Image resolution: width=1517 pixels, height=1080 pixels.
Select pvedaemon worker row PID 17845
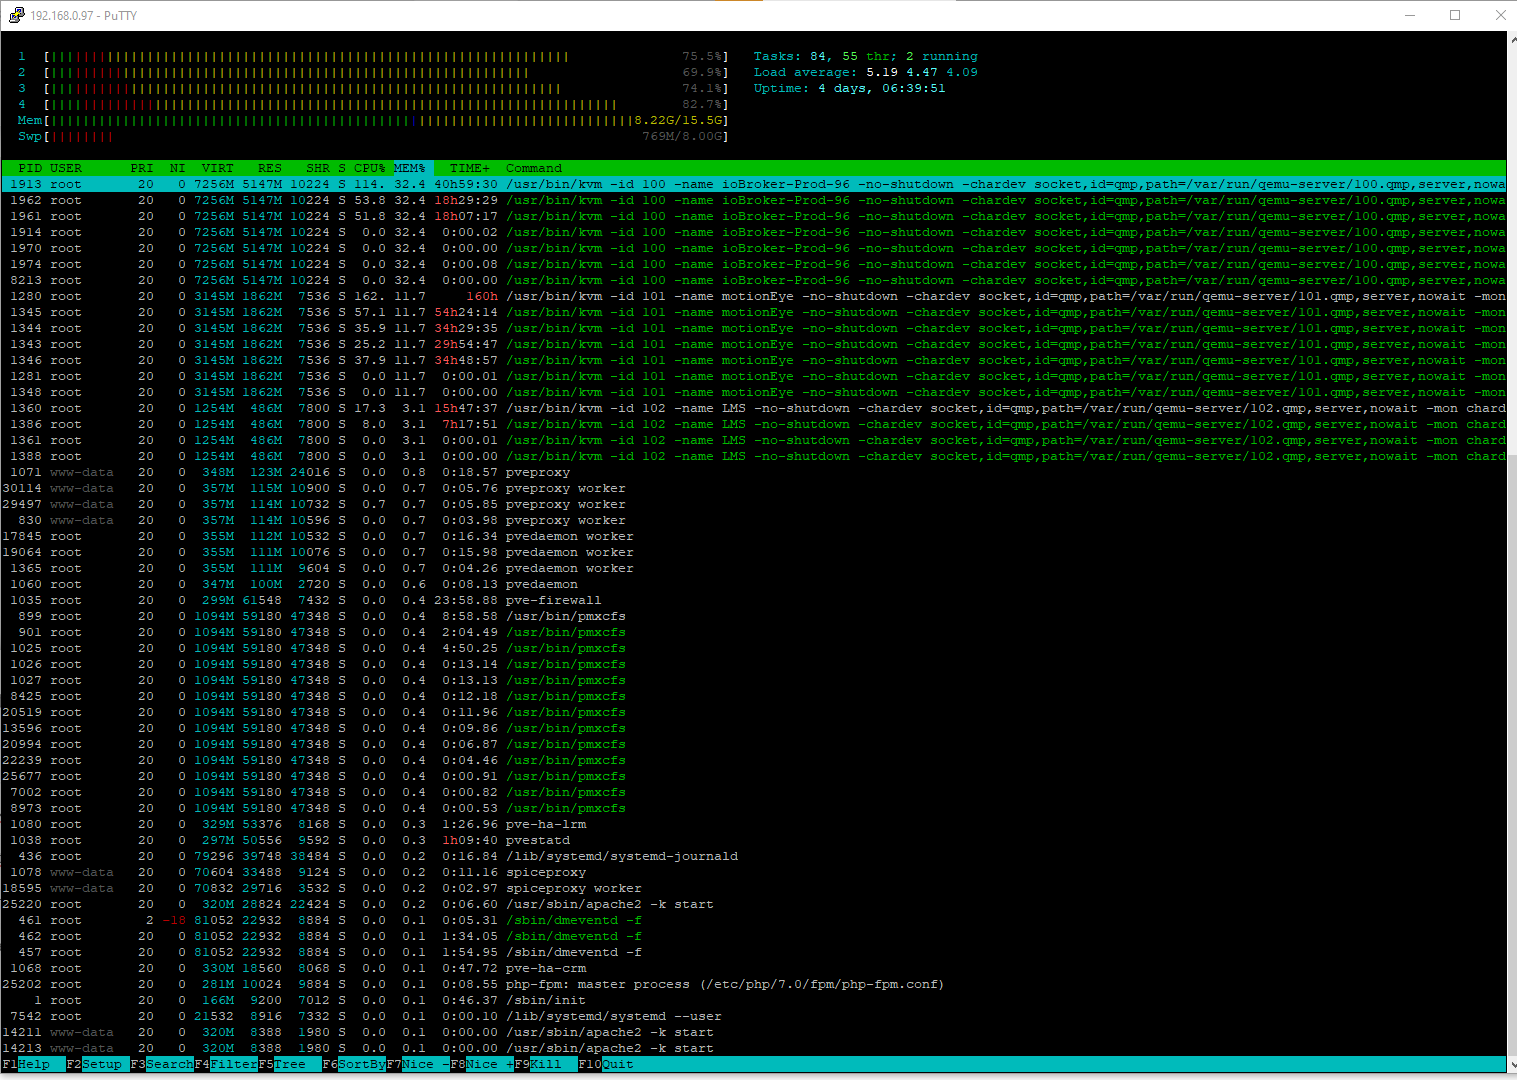(754, 536)
